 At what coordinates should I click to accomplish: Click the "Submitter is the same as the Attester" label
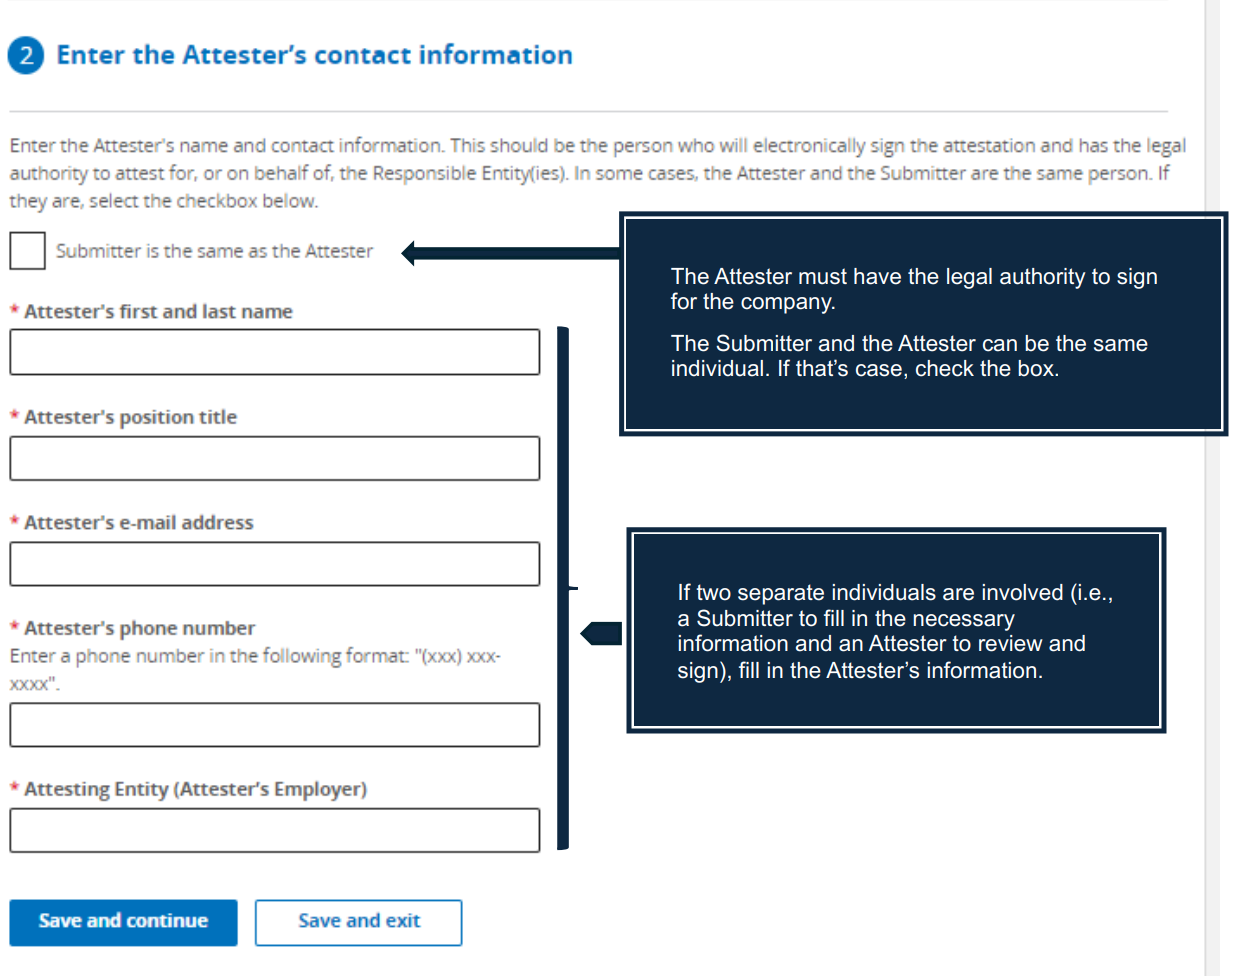pyautogui.click(x=214, y=251)
